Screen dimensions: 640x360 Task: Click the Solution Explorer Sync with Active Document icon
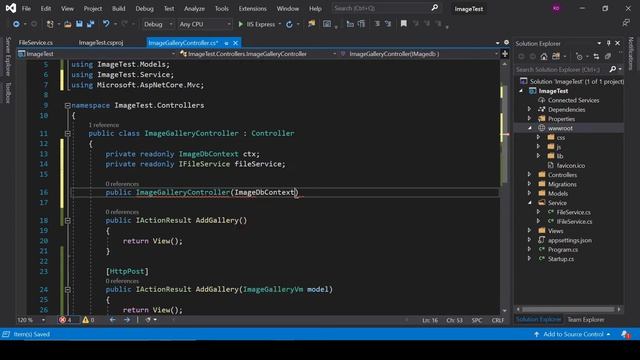click(x=596, y=56)
